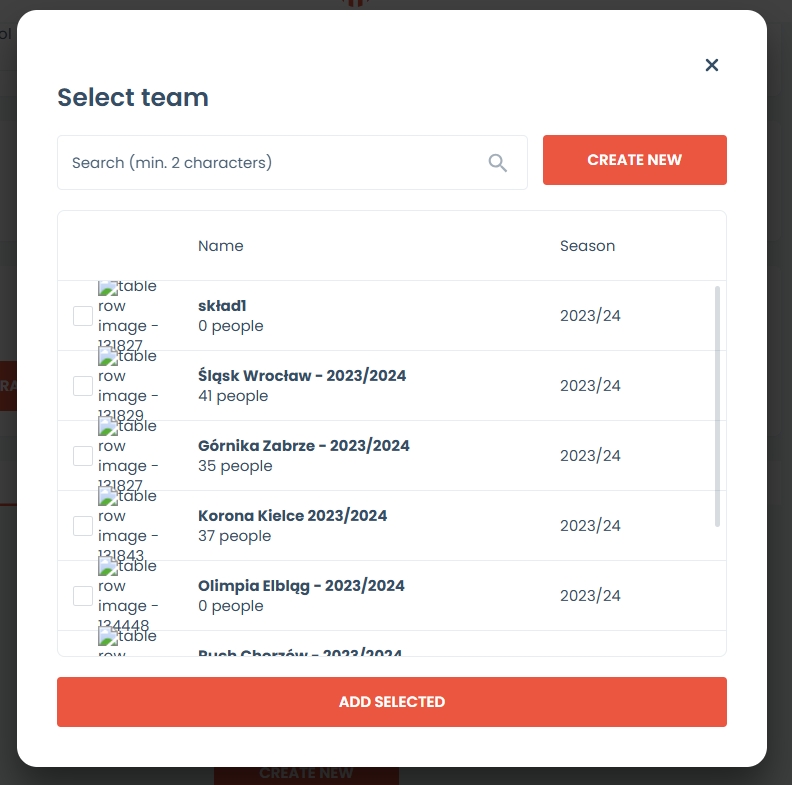Click the Season column header
The height and width of the screenshot is (785, 792).
[x=587, y=246]
